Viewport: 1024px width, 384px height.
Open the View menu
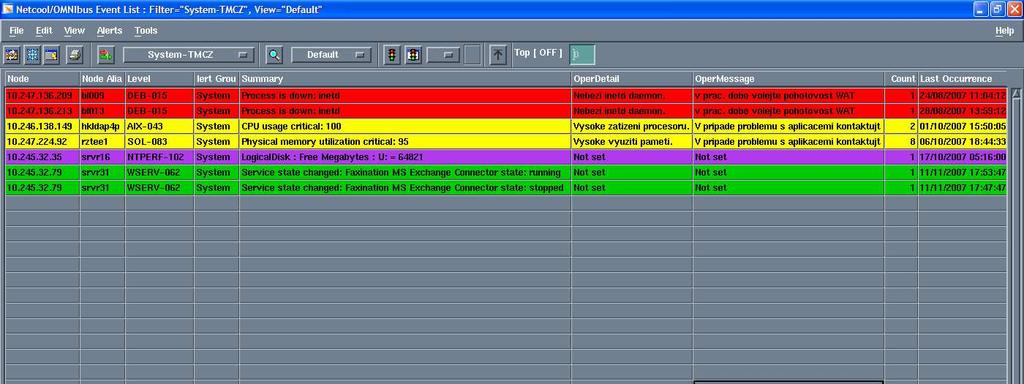(x=74, y=31)
